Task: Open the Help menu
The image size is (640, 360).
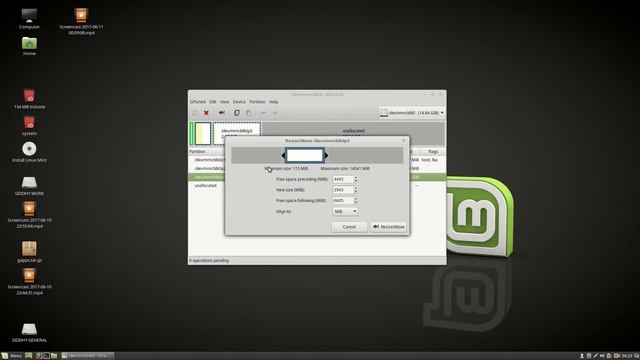Action: click(273, 102)
